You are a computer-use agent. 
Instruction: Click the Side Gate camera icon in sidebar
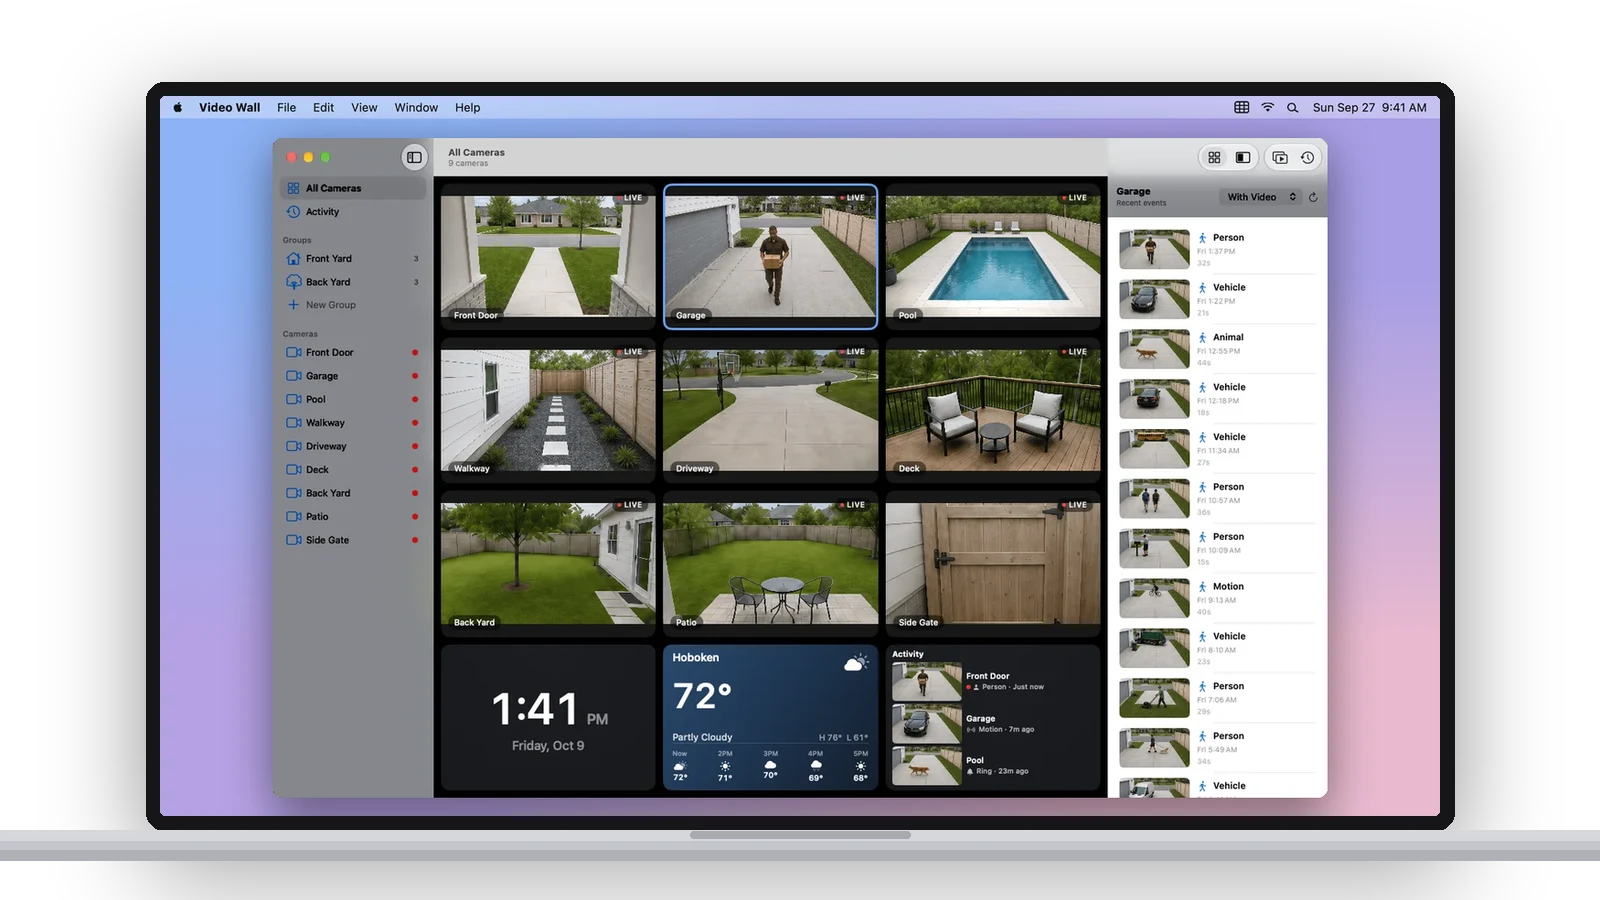click(x=294, y=540)
